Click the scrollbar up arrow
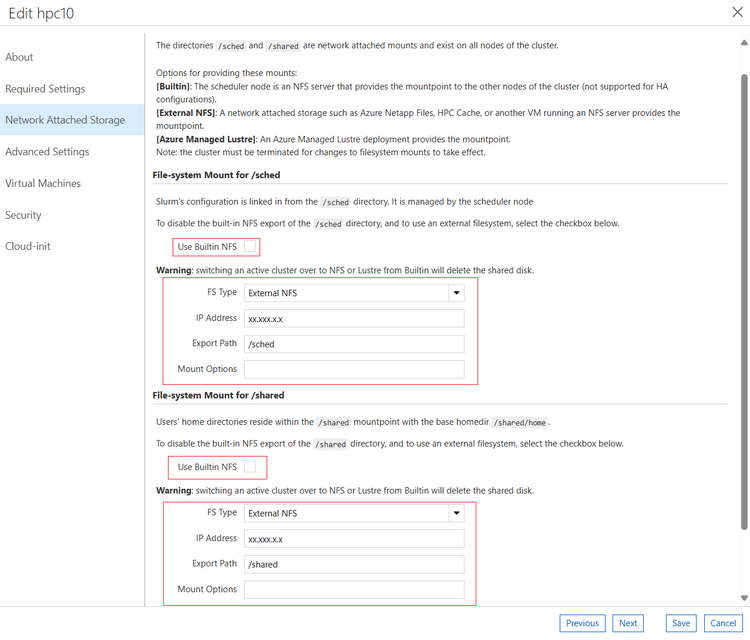This screenshot has height=640, width=750. coord(744,43)
